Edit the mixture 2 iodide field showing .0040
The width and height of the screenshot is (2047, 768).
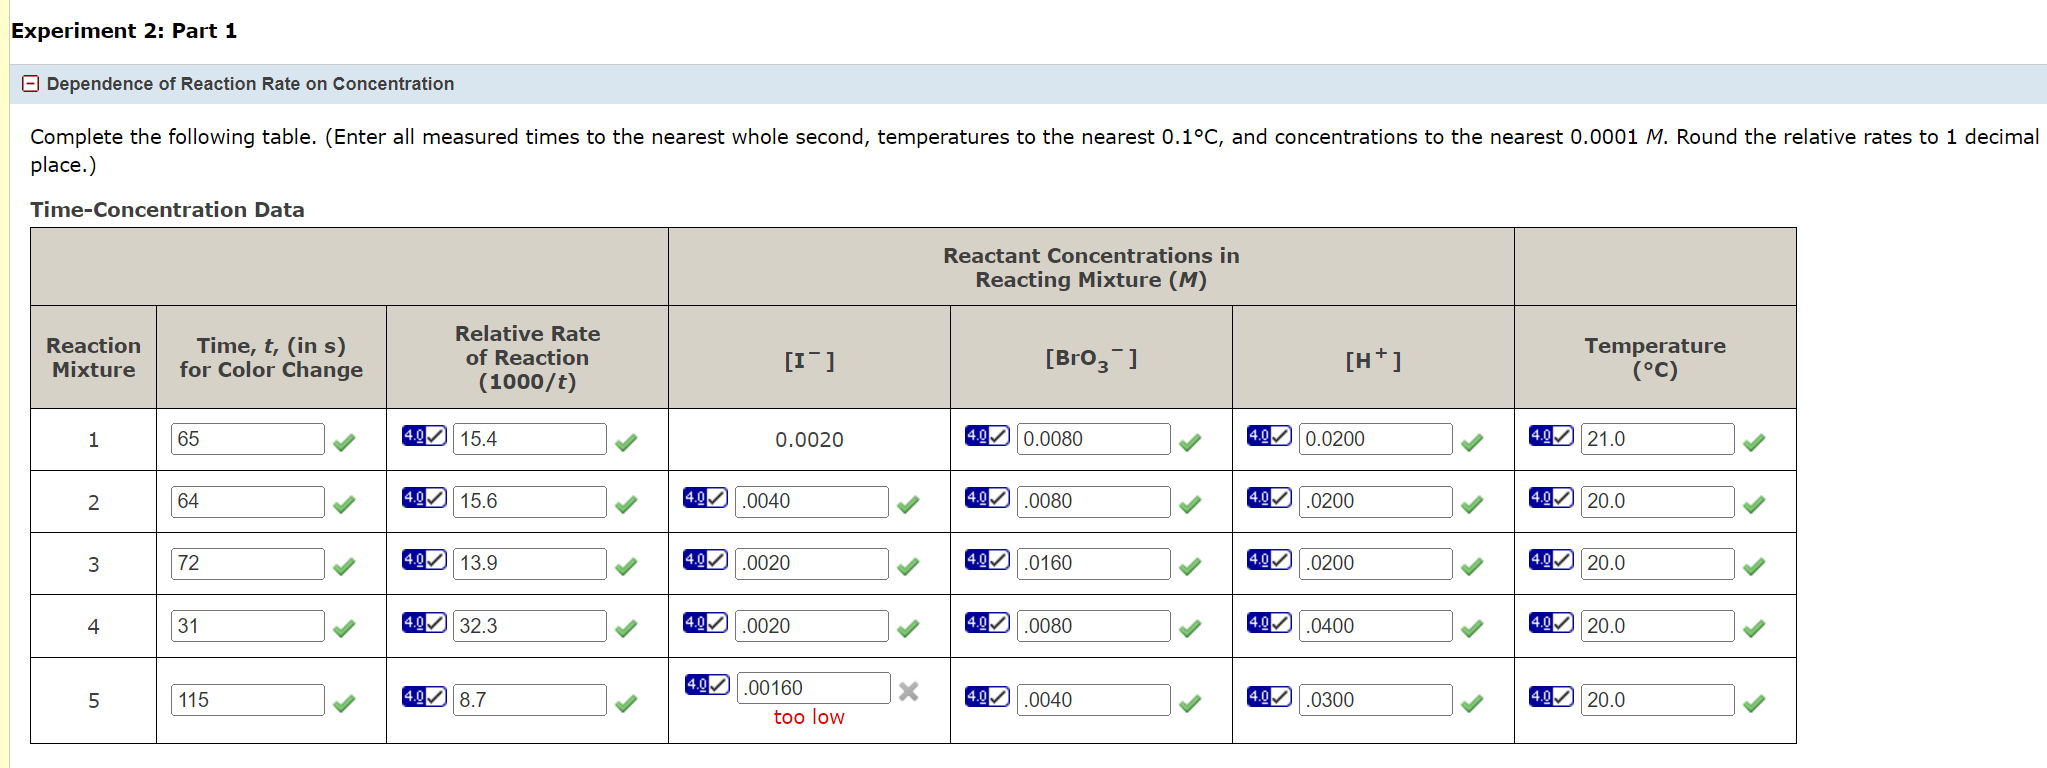point(812,501)
